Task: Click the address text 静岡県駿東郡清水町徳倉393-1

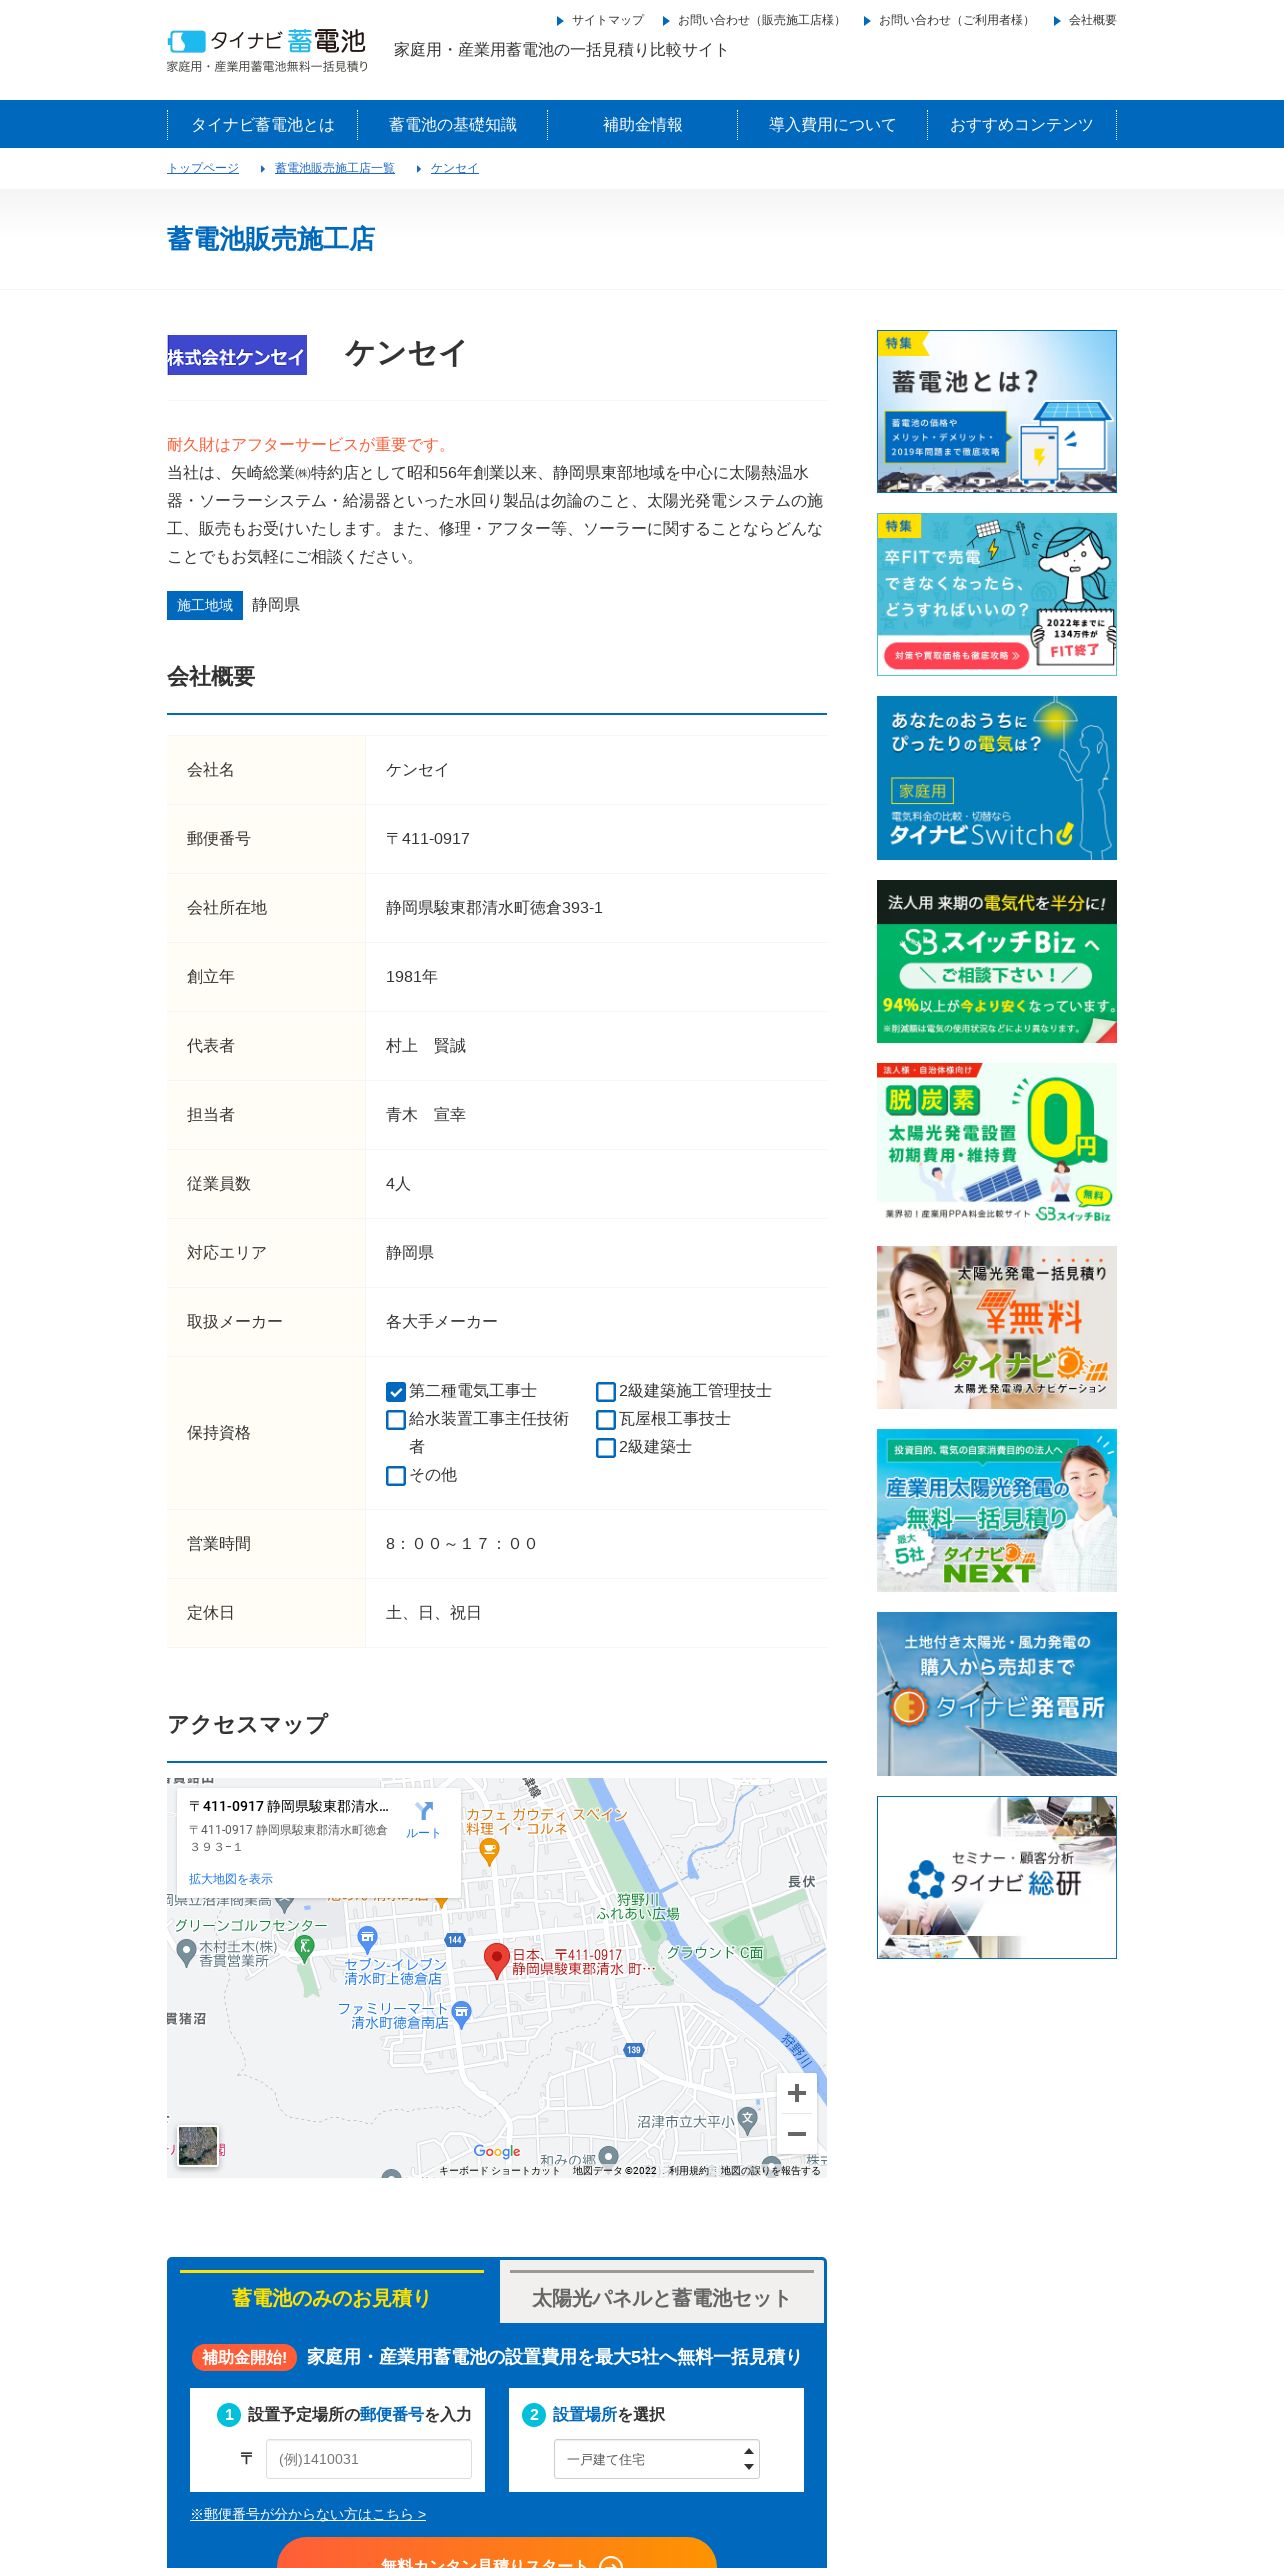Action: click(494, 908)
